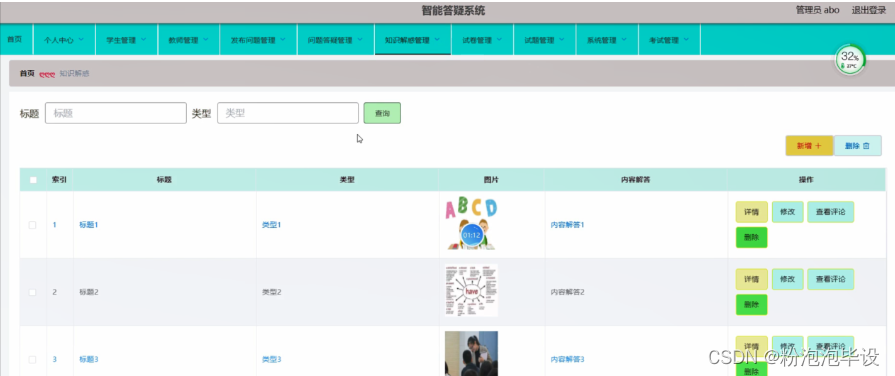Expand the 试卷管理 menu arrow

(499, 40)
